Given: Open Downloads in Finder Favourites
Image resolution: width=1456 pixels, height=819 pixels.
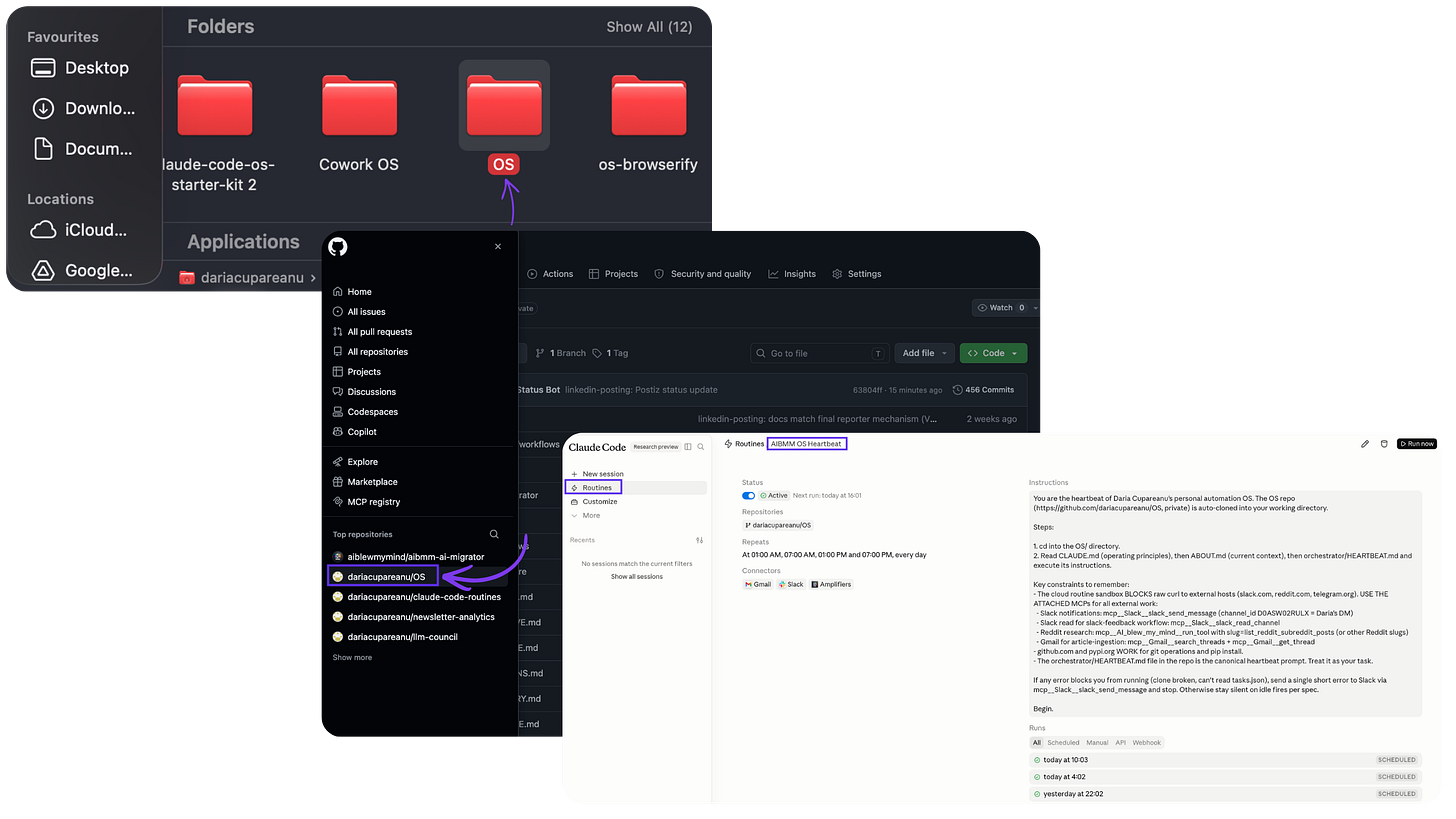Looking at the screenshot, I should [x=83, y=109].
